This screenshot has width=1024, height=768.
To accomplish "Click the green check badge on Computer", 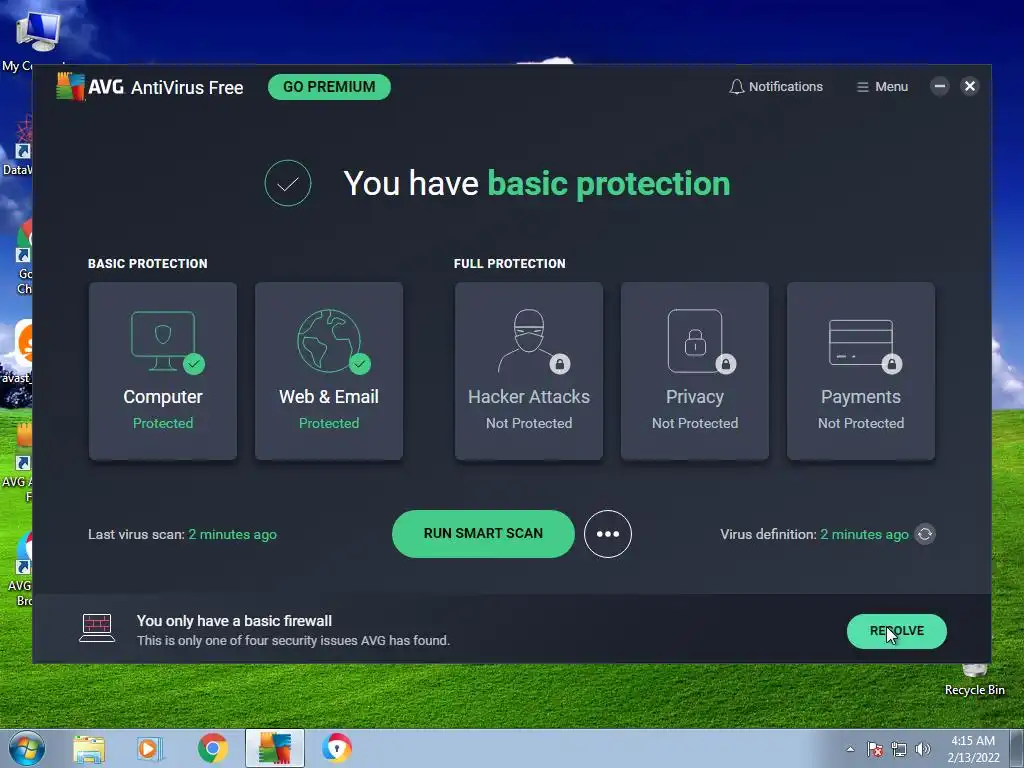I will pos(194,364).
